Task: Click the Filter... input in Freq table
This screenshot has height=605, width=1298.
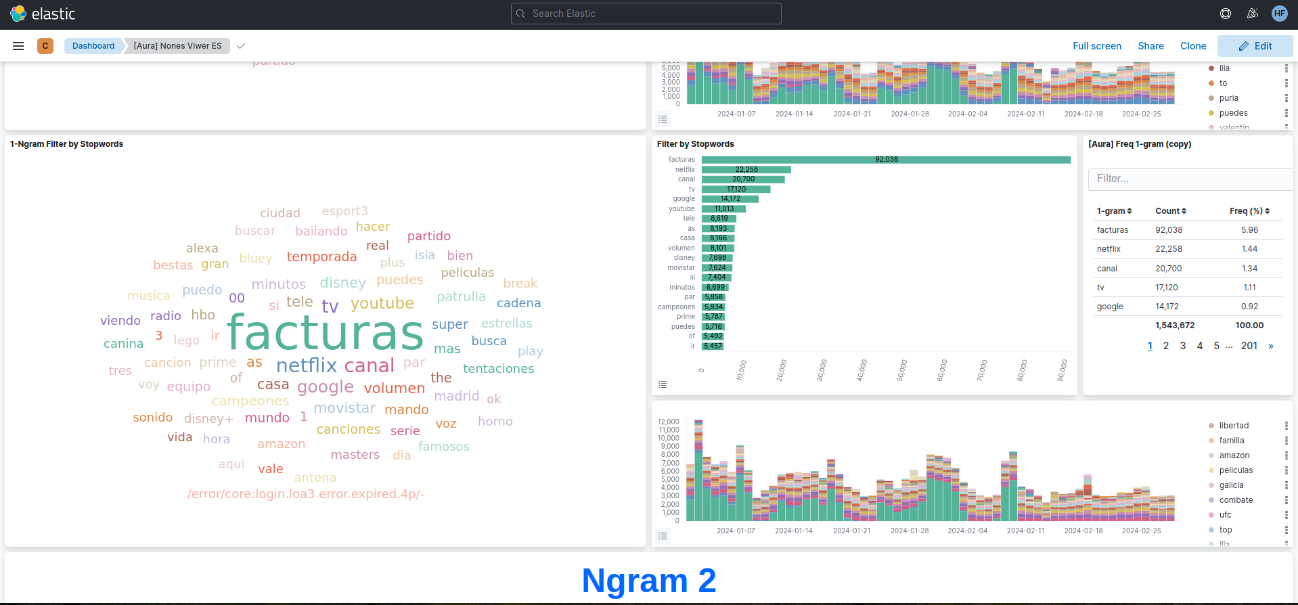Action: click(x=1190, y=179)
